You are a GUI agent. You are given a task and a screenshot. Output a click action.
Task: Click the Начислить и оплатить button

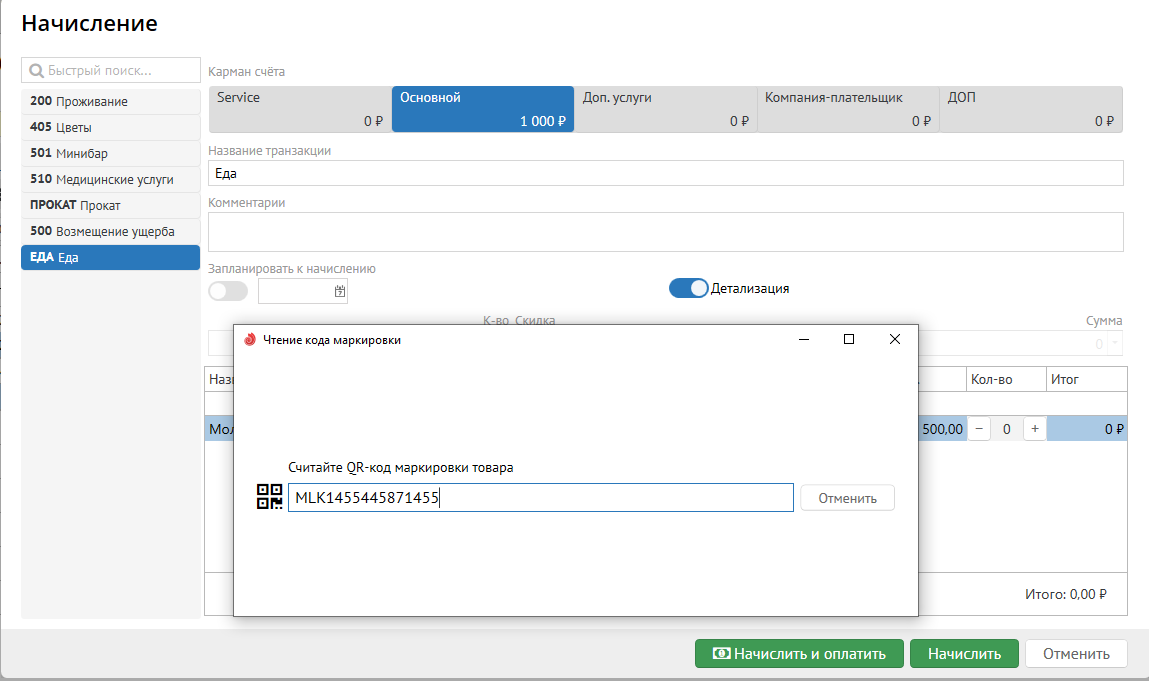[x=799, y=654]
